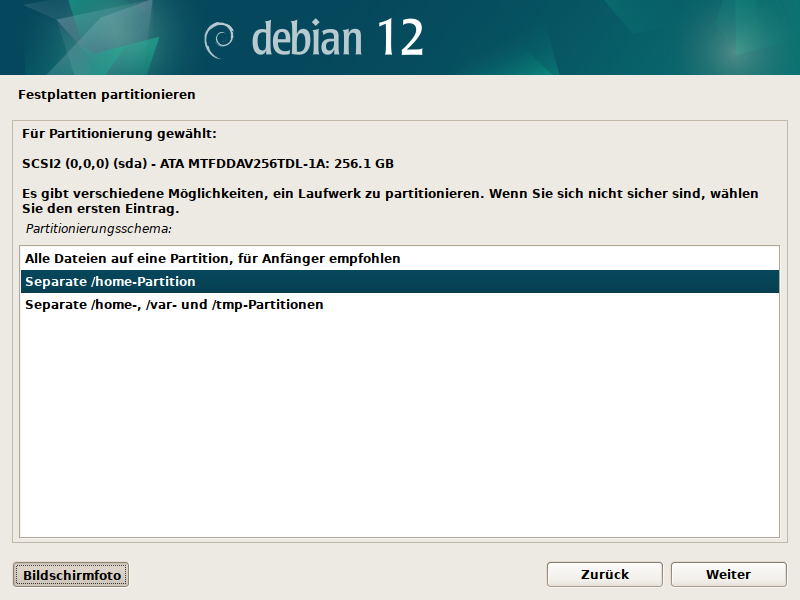Click the "Sie den ersten Eintrag." text line
800x600 pixels.
pos(98,210)
